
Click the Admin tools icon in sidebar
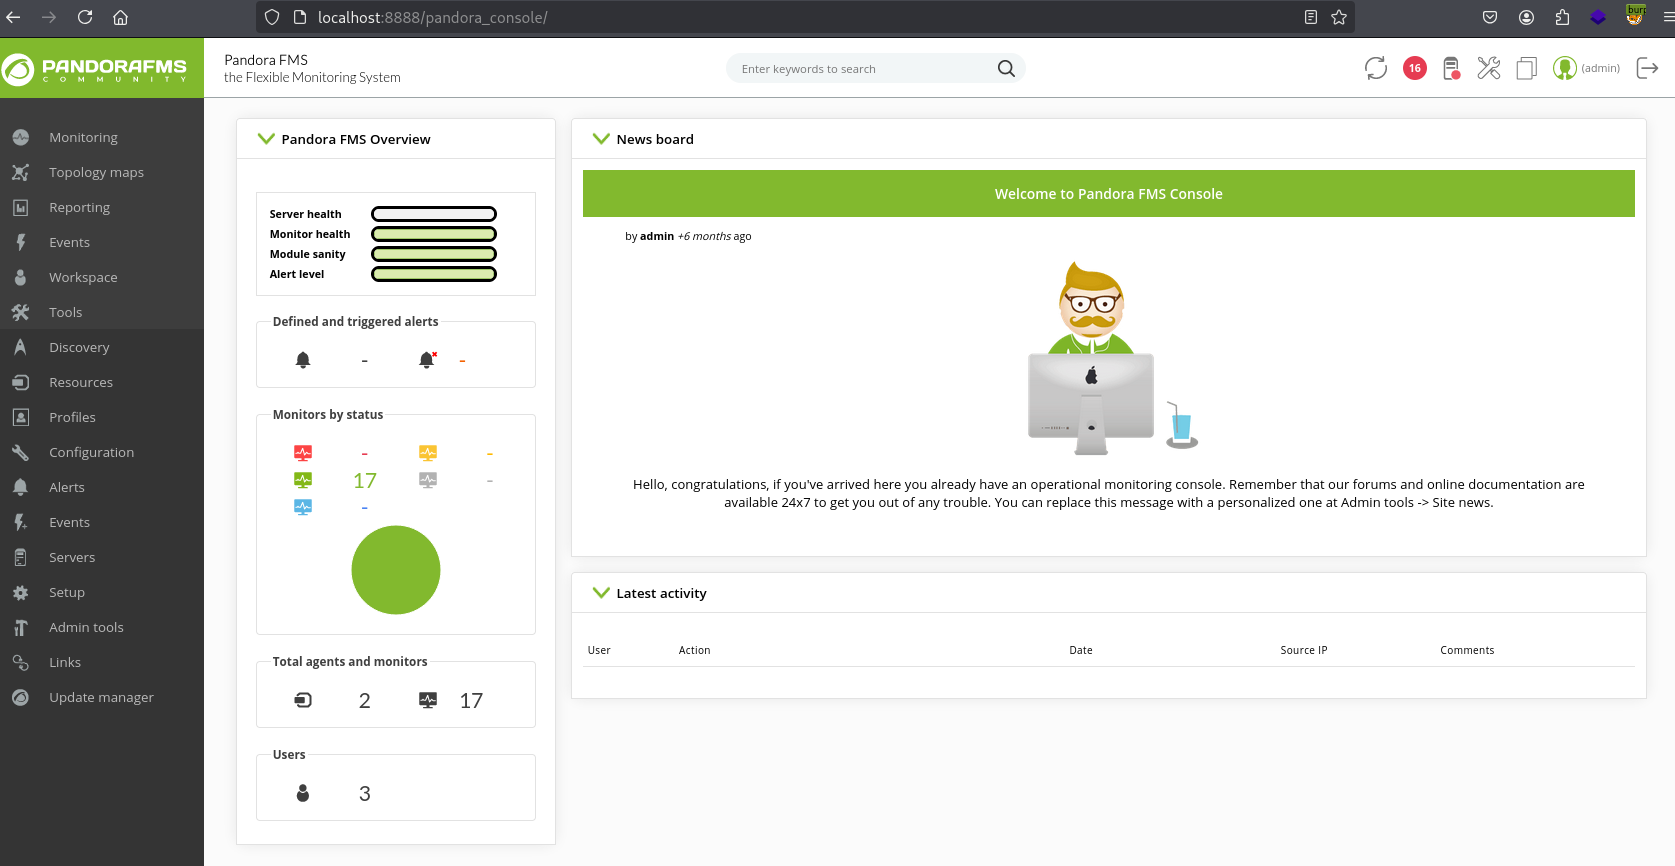click(20, 627)
